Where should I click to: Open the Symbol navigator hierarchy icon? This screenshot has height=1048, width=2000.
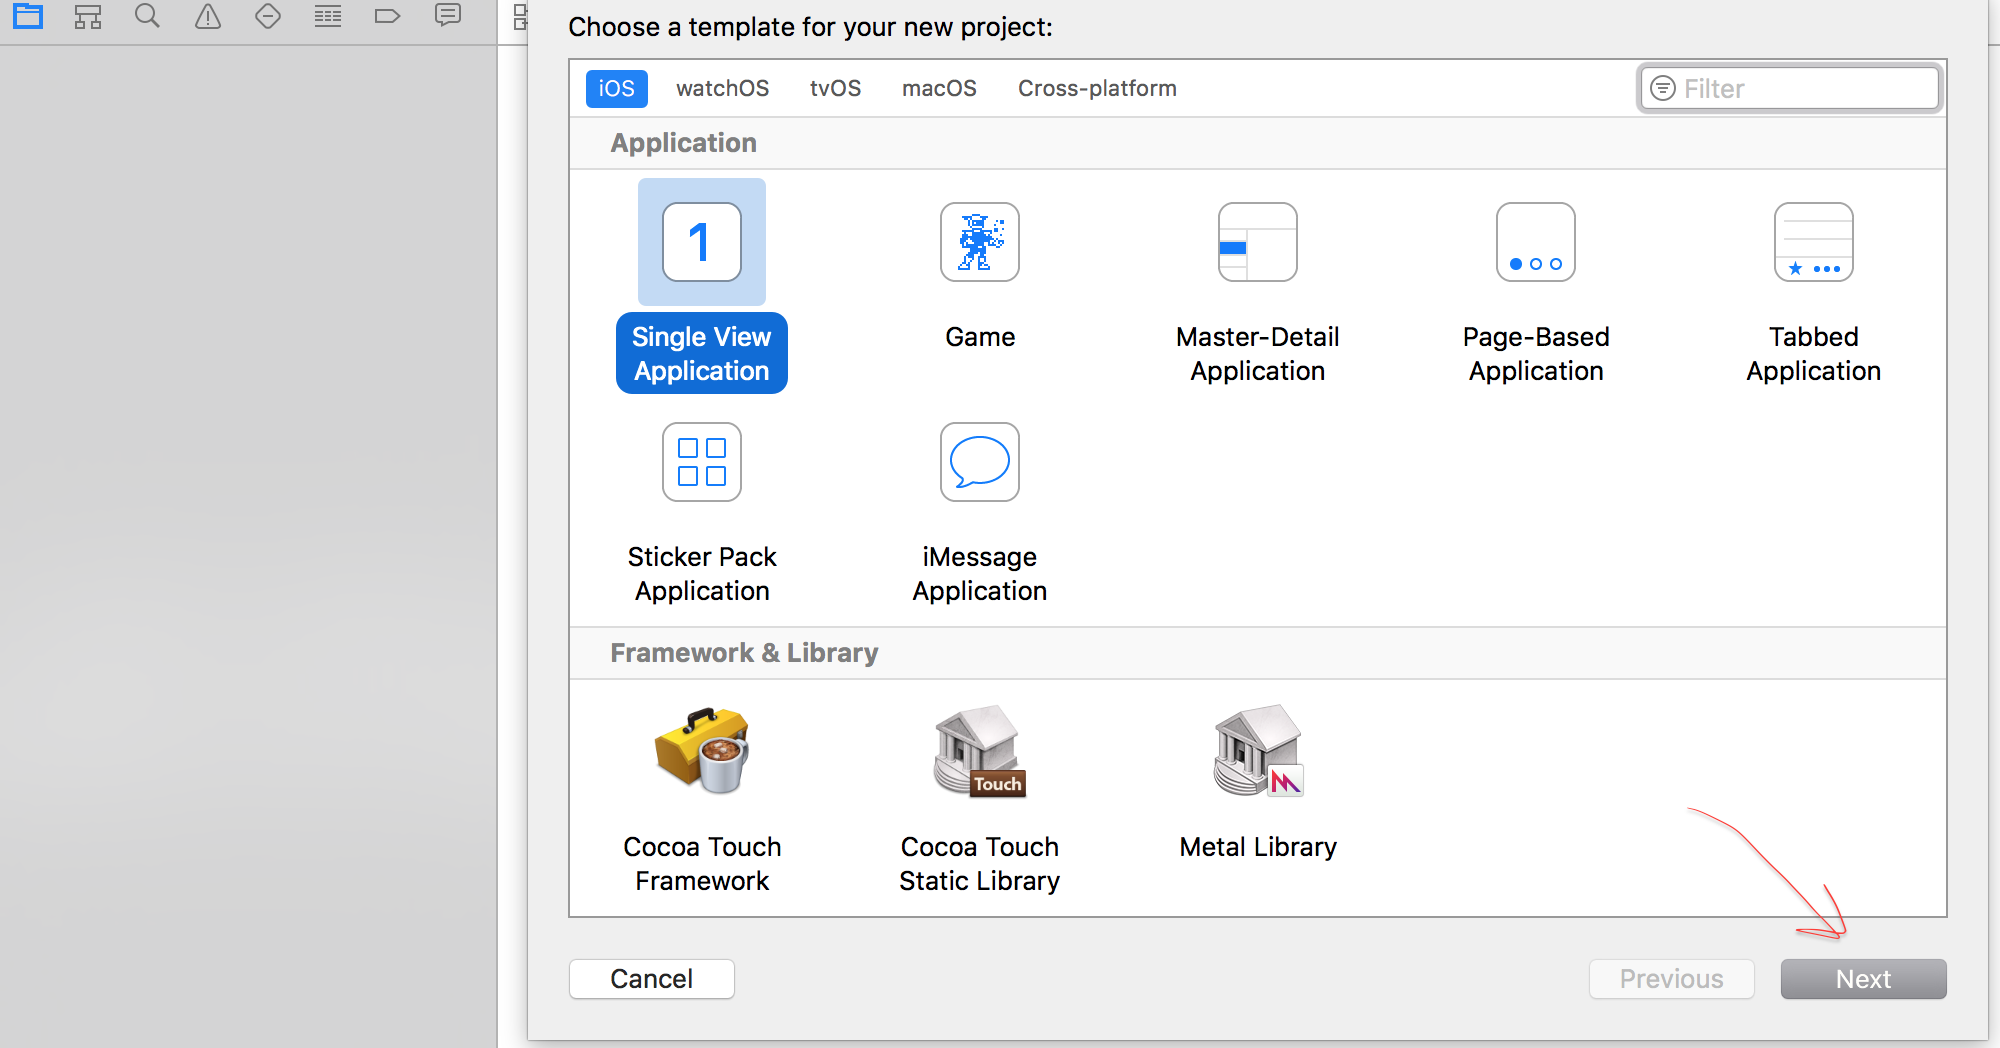click(88, 16)
